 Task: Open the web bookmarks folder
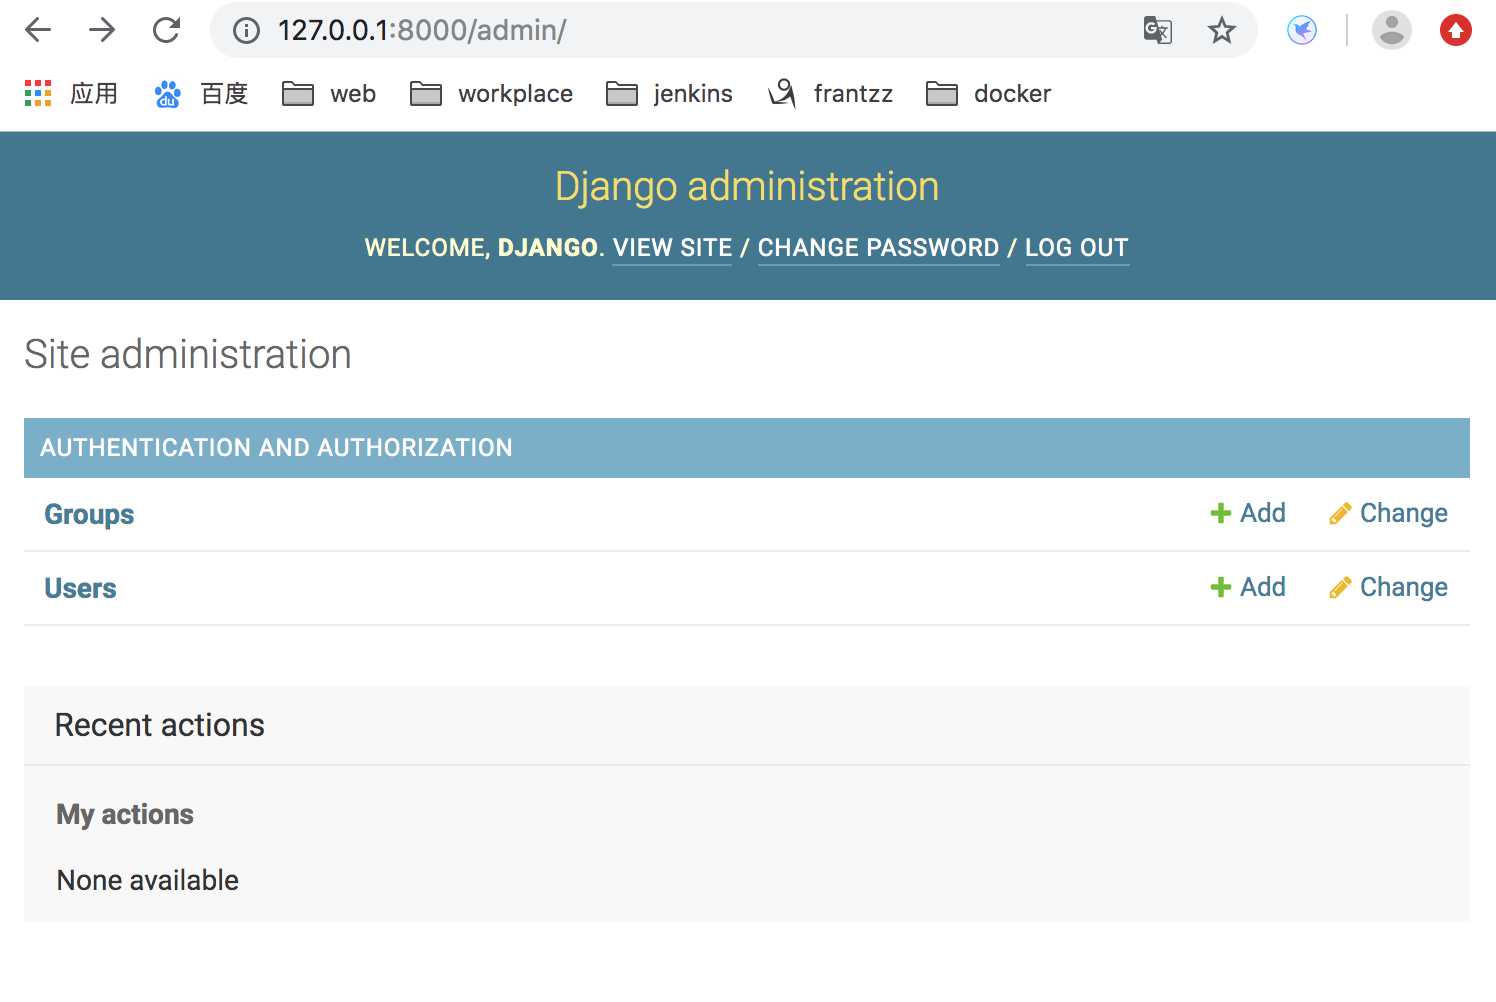329,94
